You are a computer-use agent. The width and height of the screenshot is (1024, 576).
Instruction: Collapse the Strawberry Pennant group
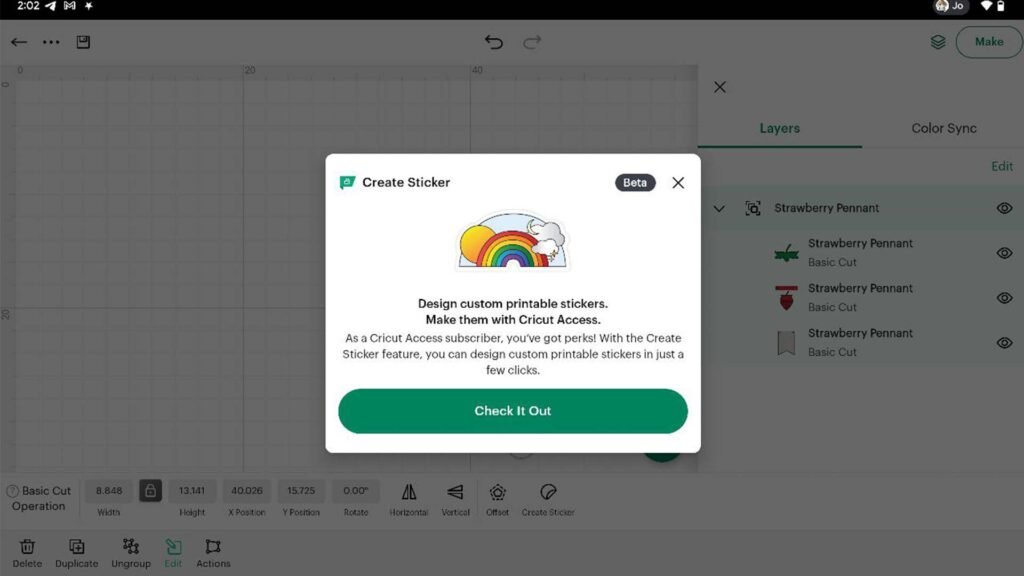tap(719, 208)
